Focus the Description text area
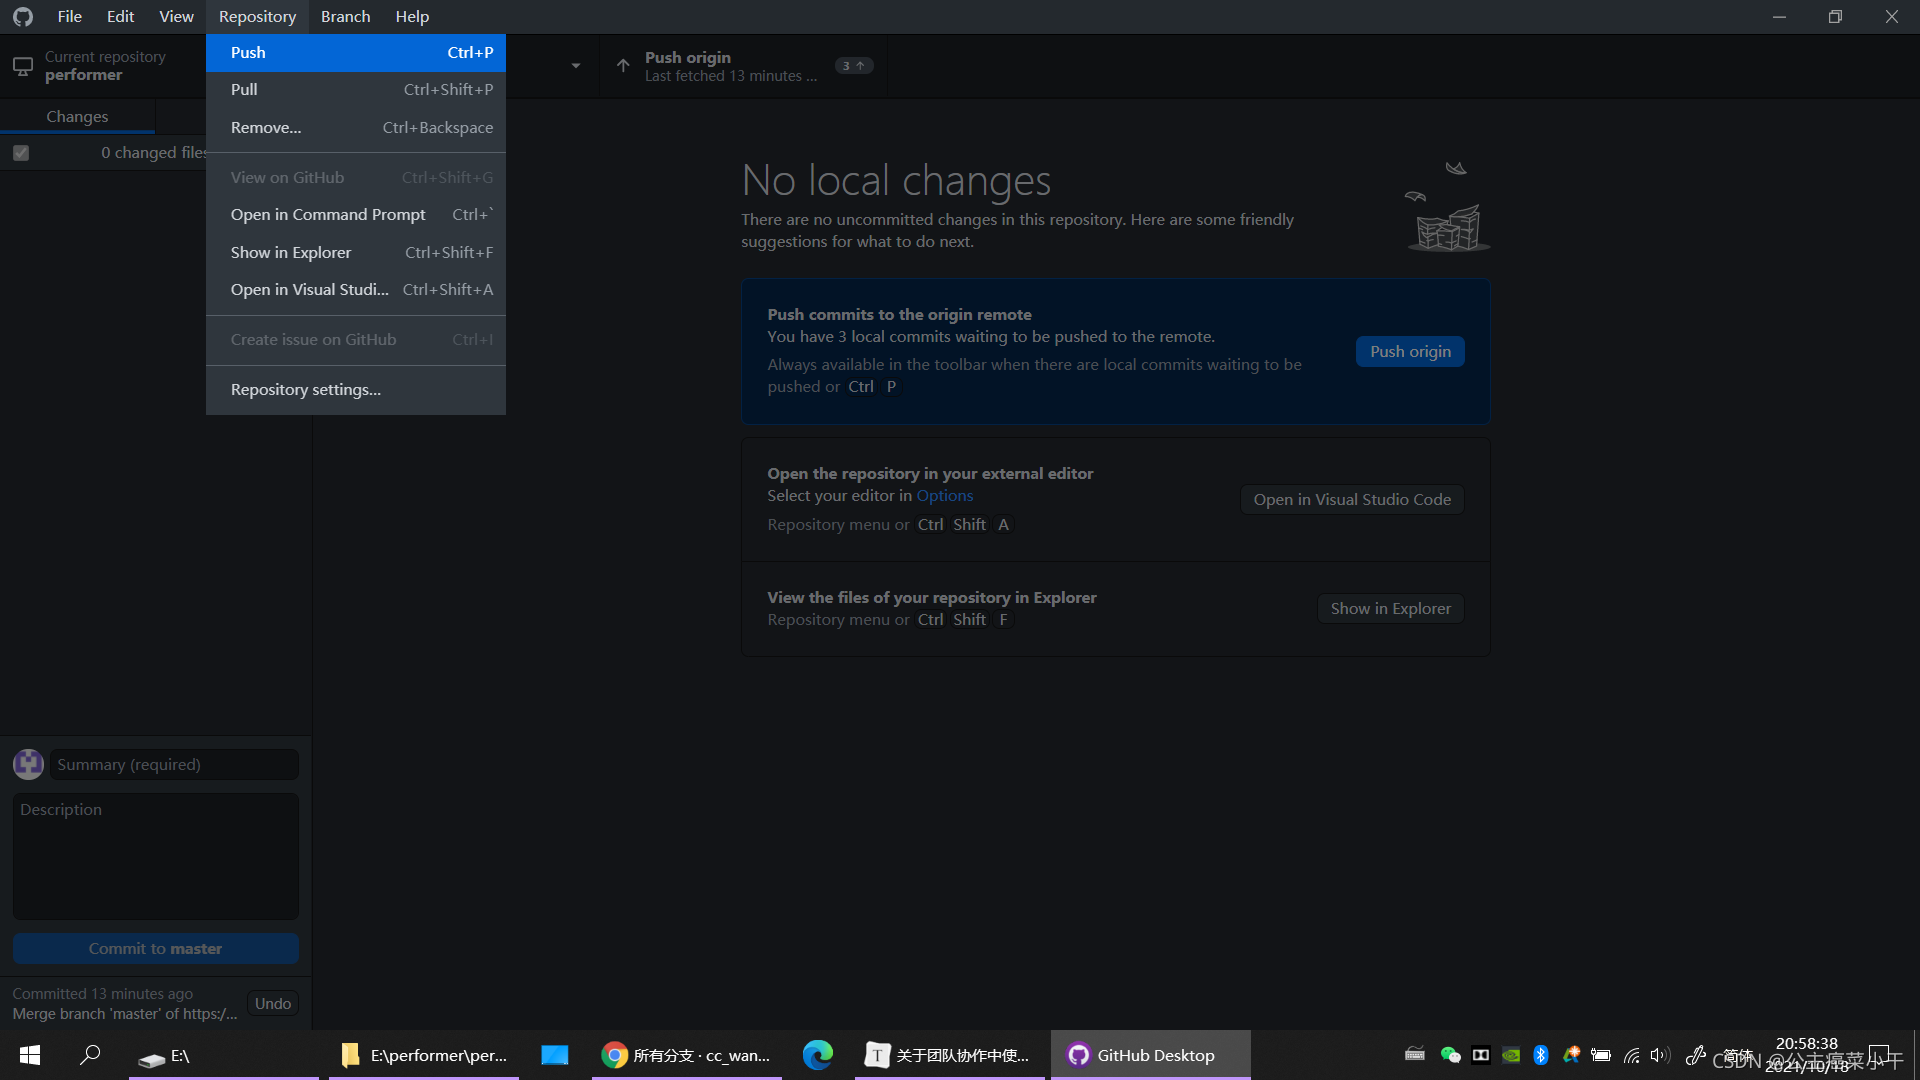 pos(155,857)
